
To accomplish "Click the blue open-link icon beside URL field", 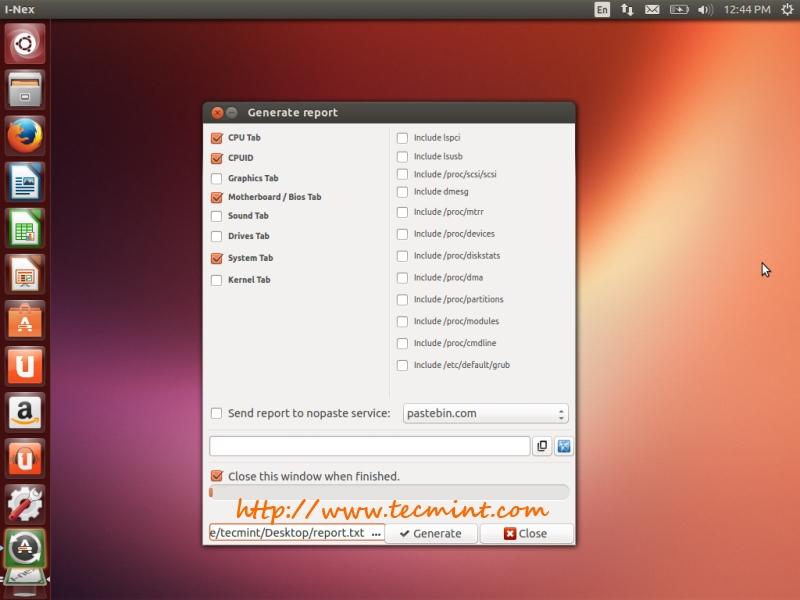I will tap(564, 446).
